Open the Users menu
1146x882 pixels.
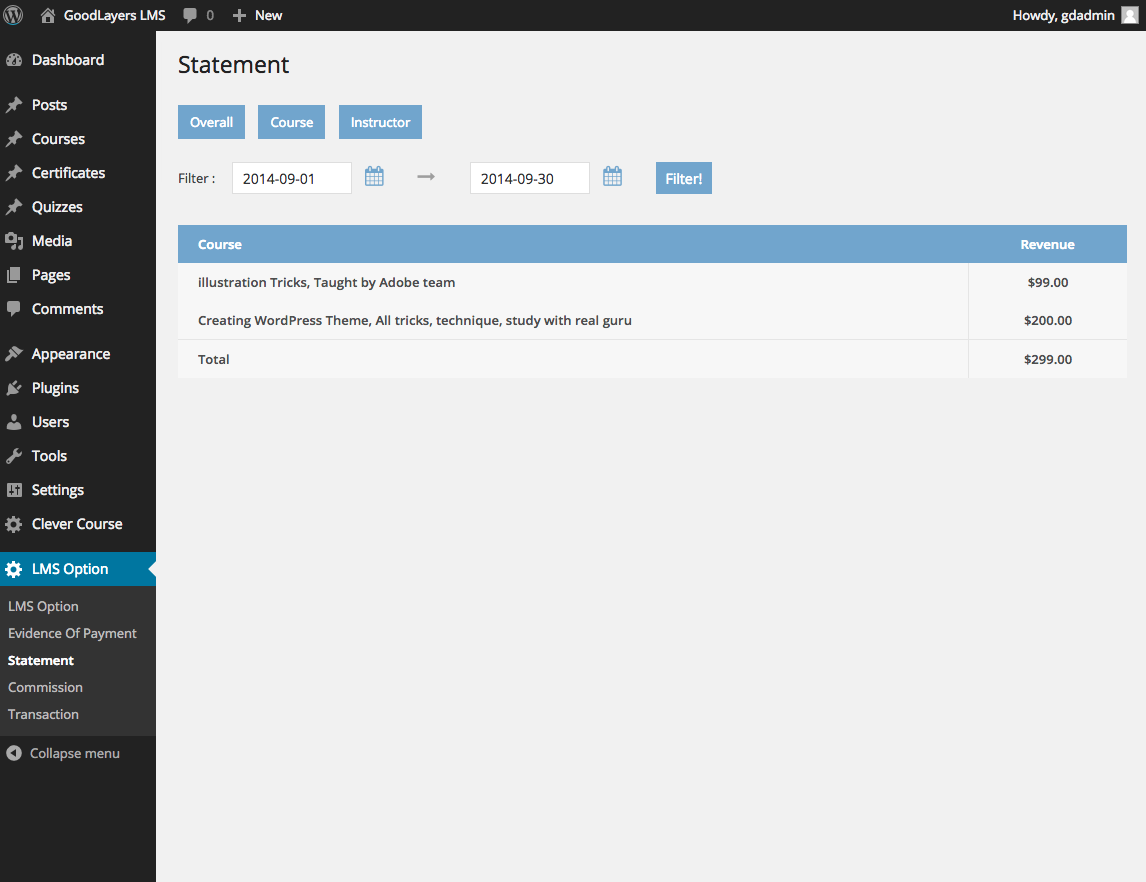tap(77, 422)
